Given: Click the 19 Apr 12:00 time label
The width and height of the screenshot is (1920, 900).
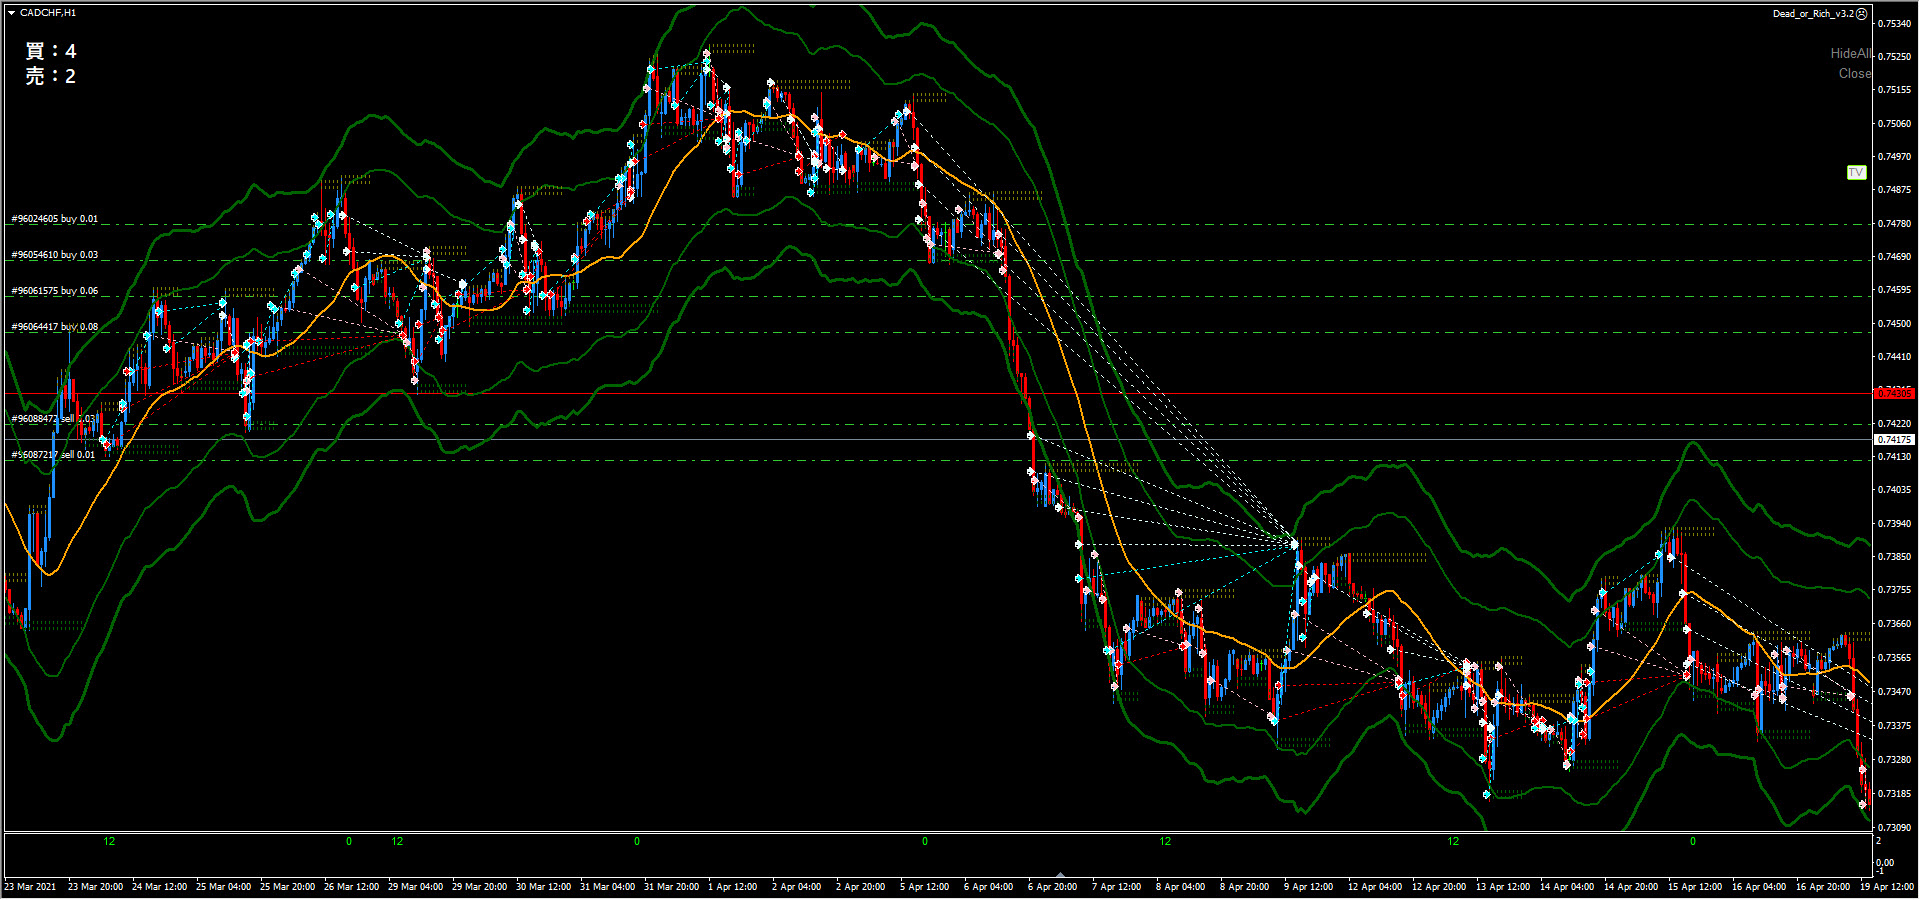Looking at the screenshot, I should click(1886, 887).
